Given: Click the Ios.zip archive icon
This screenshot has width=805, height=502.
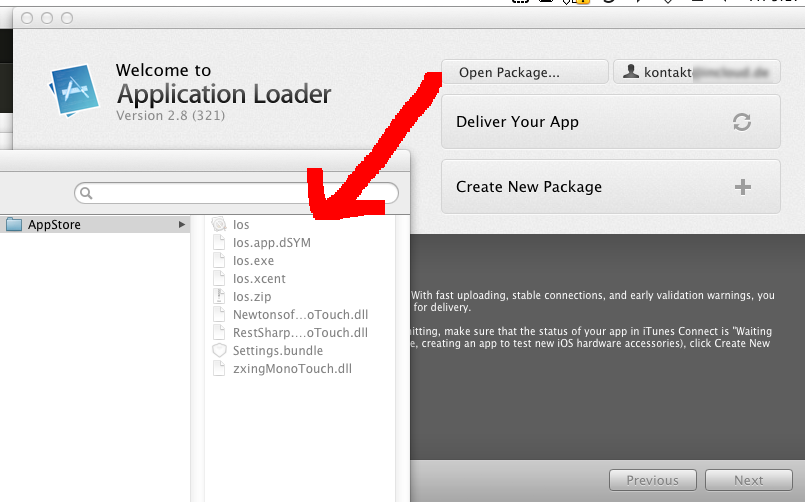Looking at the screenshot, I should click(x=220, y=297).
